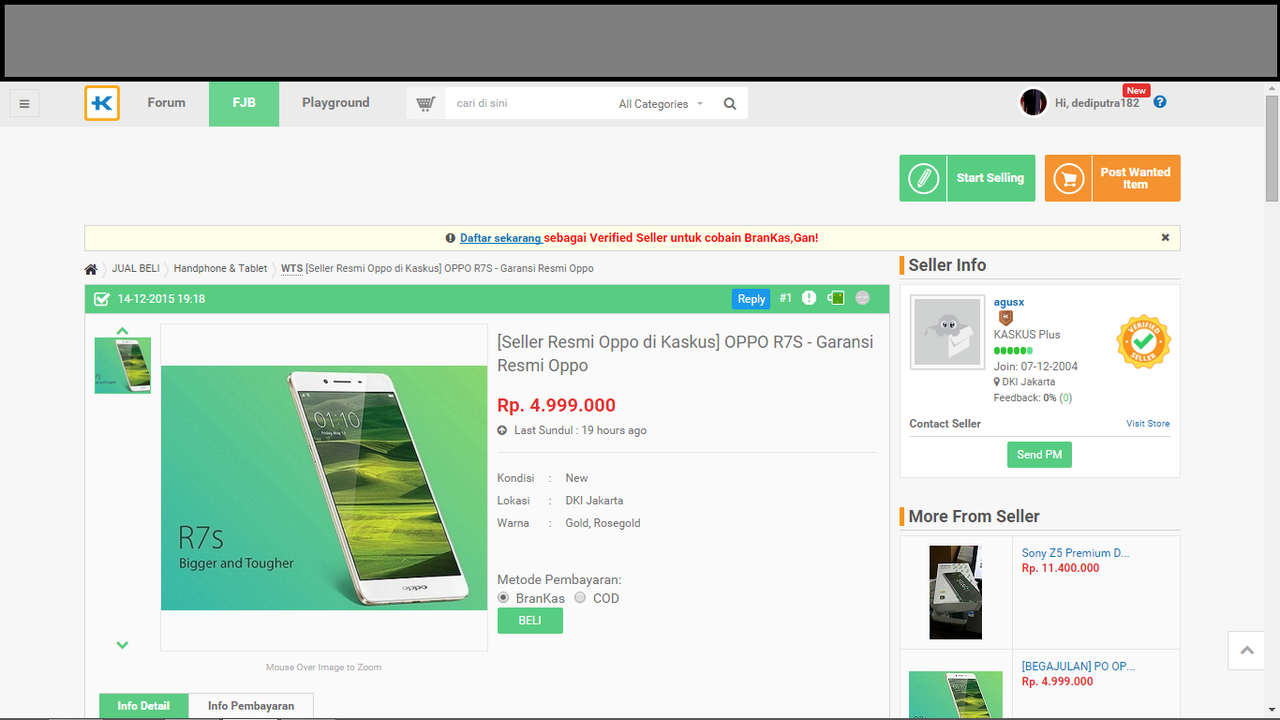Open Handphone & Tablet breadcrumb link
This screenshot has width=1280, height=720.
(220, 269)
